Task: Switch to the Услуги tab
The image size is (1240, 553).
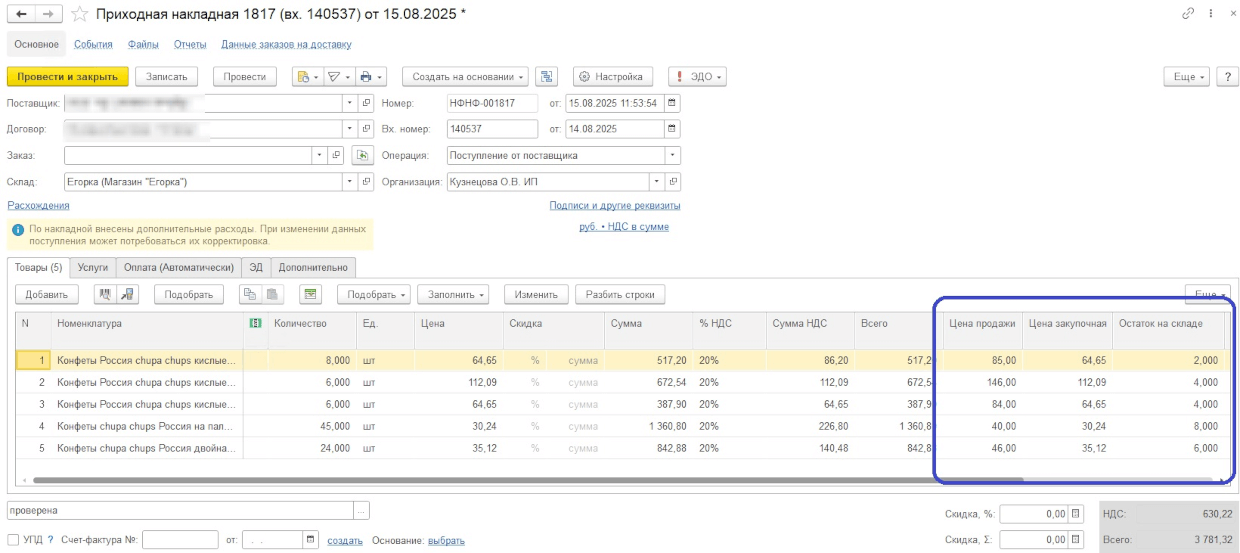Action: point(92,267)
